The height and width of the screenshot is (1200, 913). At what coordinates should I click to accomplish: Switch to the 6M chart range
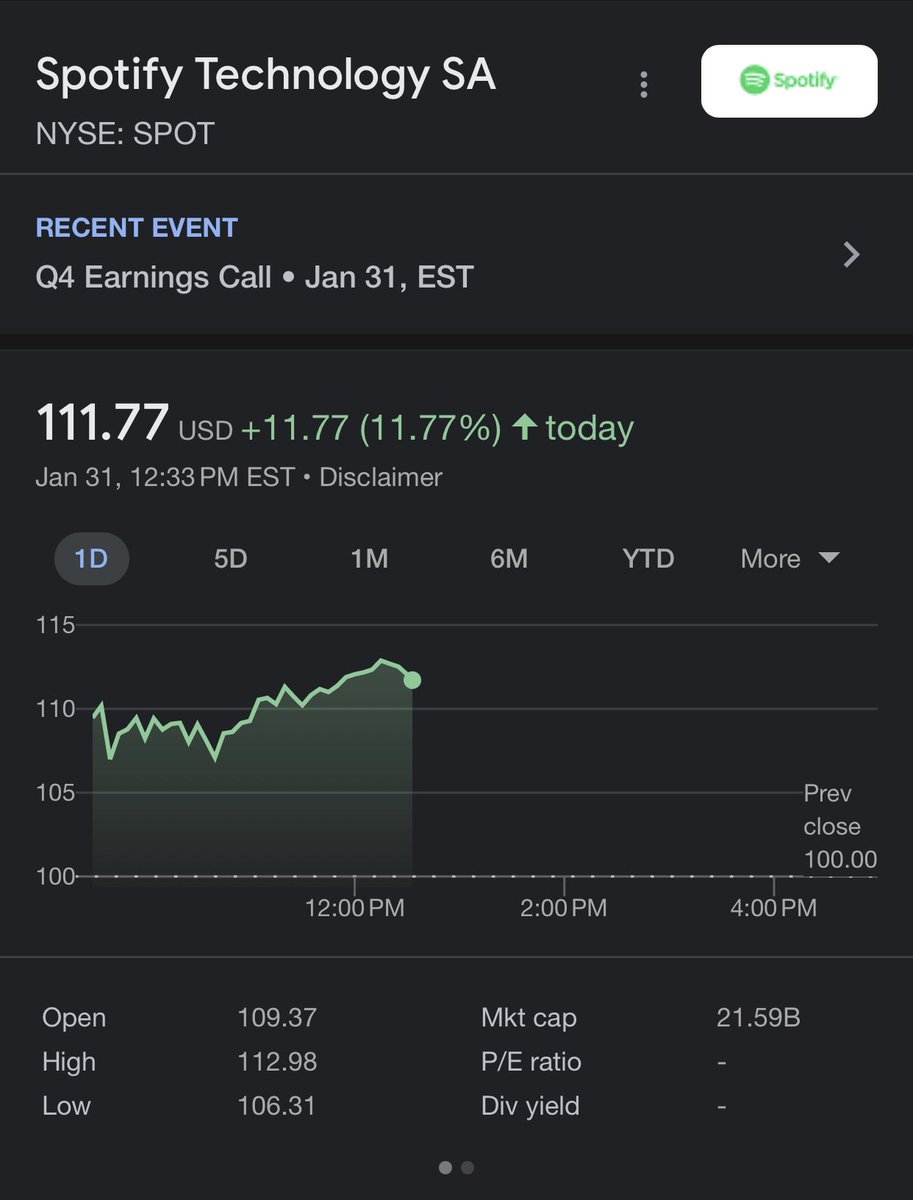[x=509, y=558]
